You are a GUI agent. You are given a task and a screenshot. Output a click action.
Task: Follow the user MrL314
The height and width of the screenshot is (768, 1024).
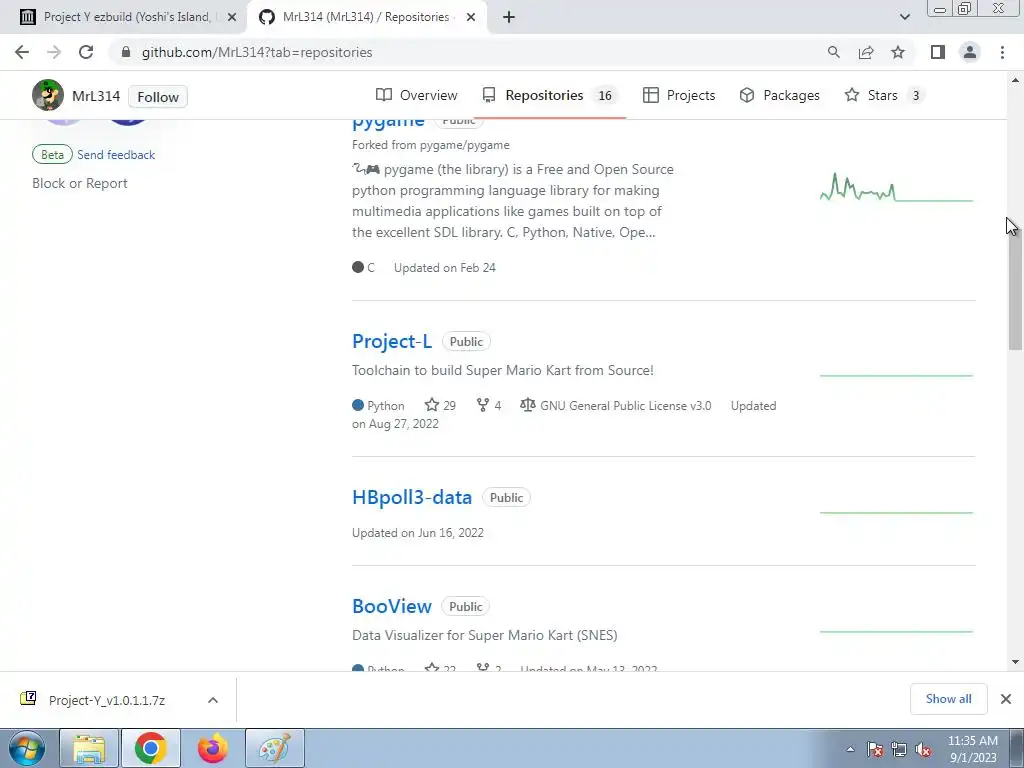coord(158,97)
